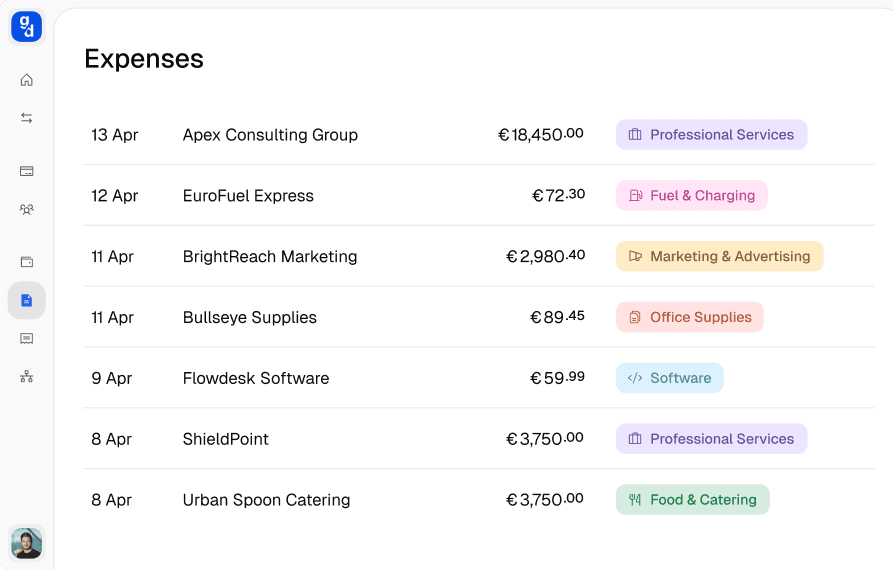
Task: Select the Software category tag
Action: pyautogui.click(x=669, y=378)
